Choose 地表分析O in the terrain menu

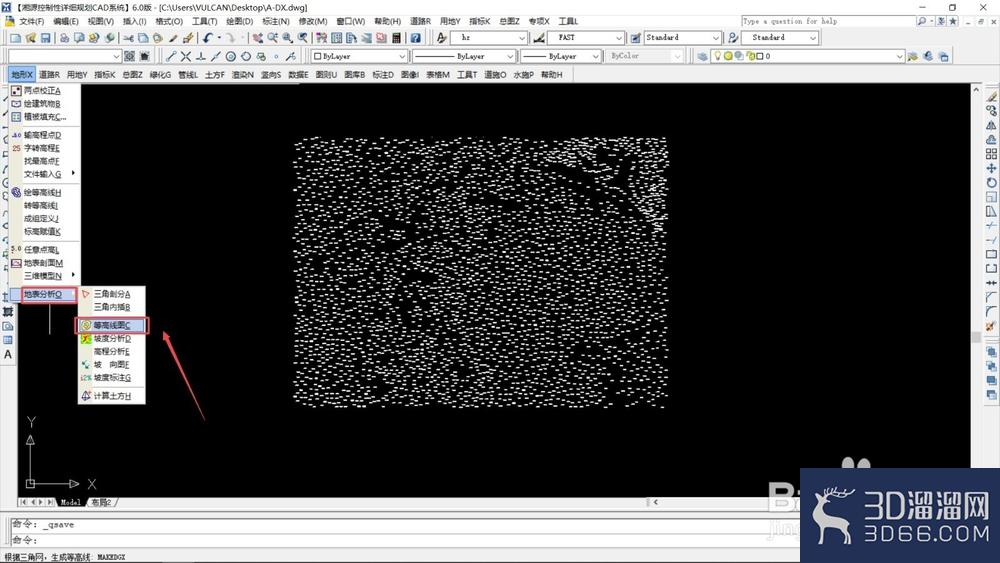coord(43,294)
